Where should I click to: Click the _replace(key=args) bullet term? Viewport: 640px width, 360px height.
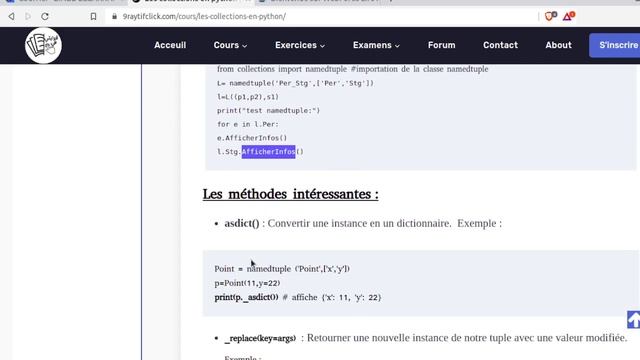pyautogui.click(x=260, y=338)
